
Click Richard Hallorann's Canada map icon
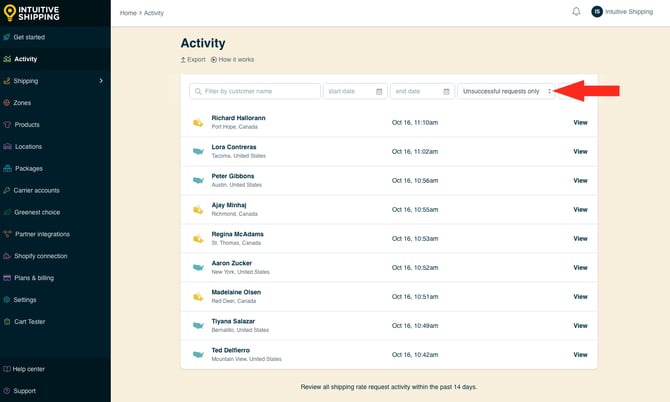click(198, 123)
